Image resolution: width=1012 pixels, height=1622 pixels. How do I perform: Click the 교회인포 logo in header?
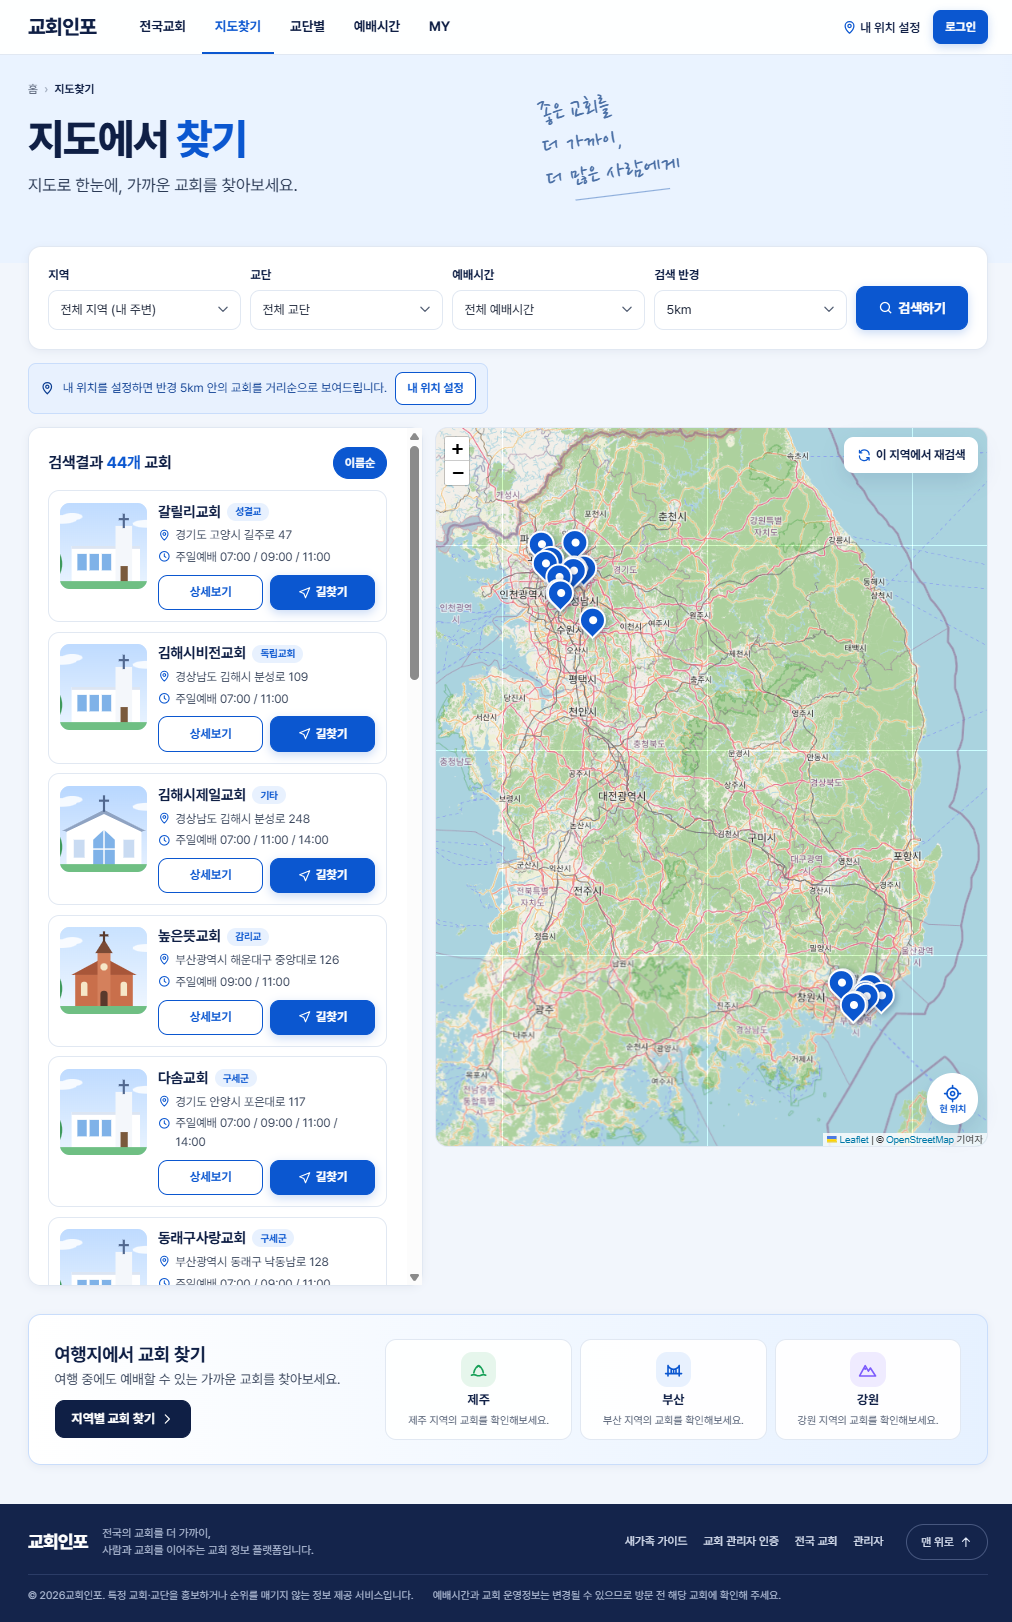tap(62, 27)
